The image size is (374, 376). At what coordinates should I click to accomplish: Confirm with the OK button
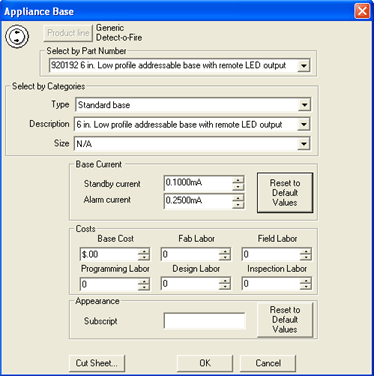(205, 363)
